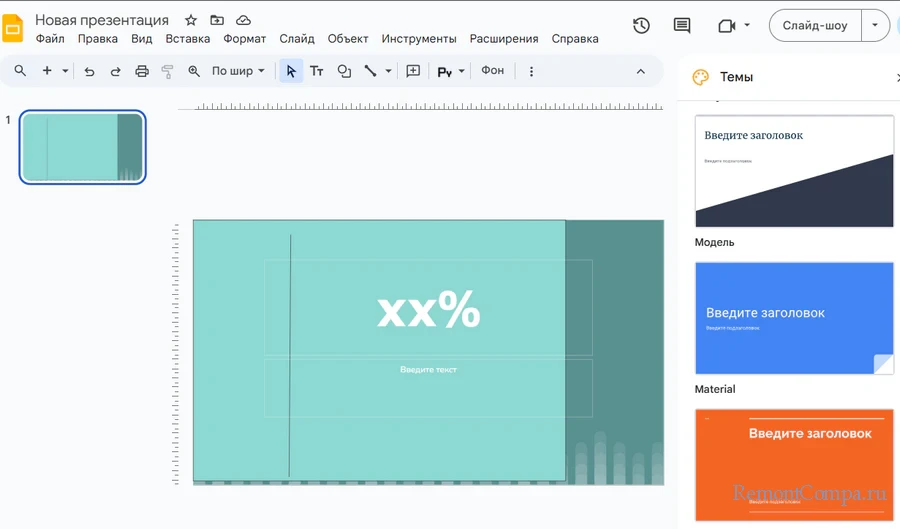900x529 pixels.
Task: Activate the cursor select tool
Action: click(x=291, y=71)
